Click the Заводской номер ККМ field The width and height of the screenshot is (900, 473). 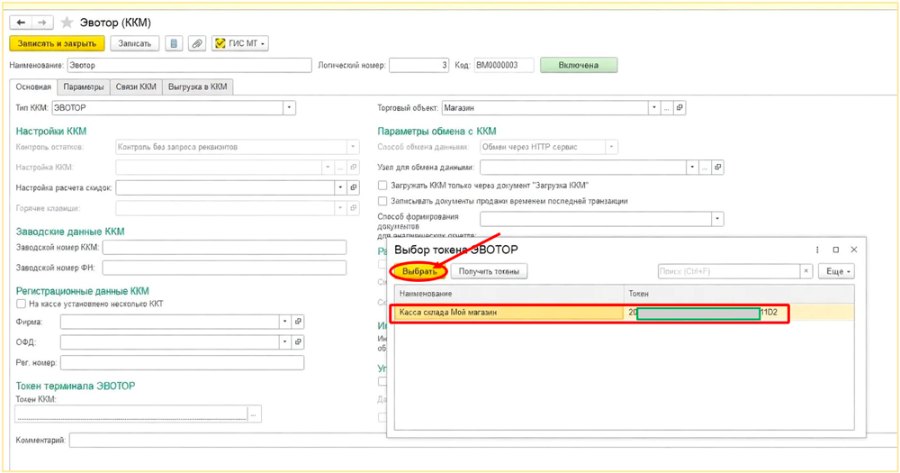pos(224,247)
